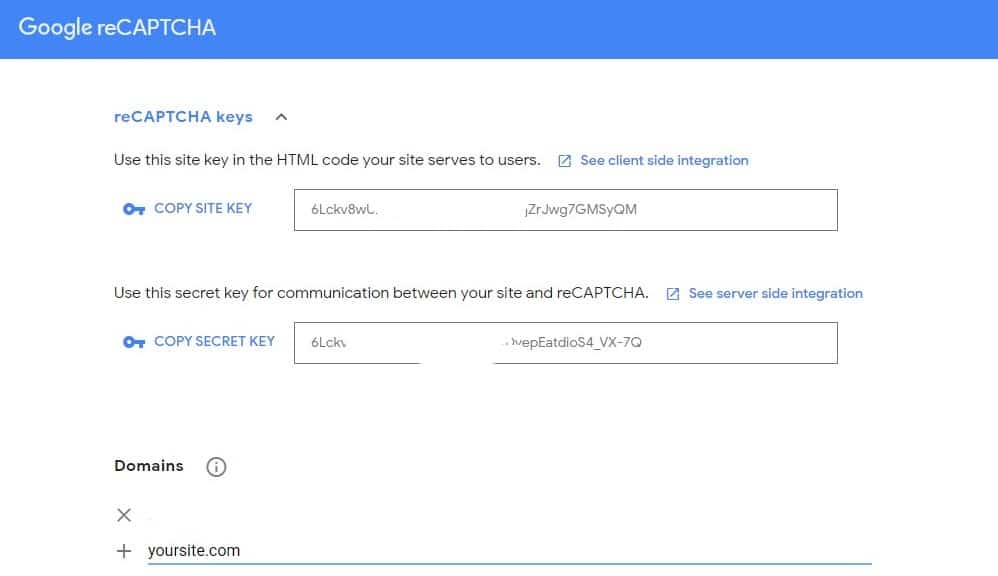Open the See client side integration link
The image size is (998, 576).
point(664,160)
